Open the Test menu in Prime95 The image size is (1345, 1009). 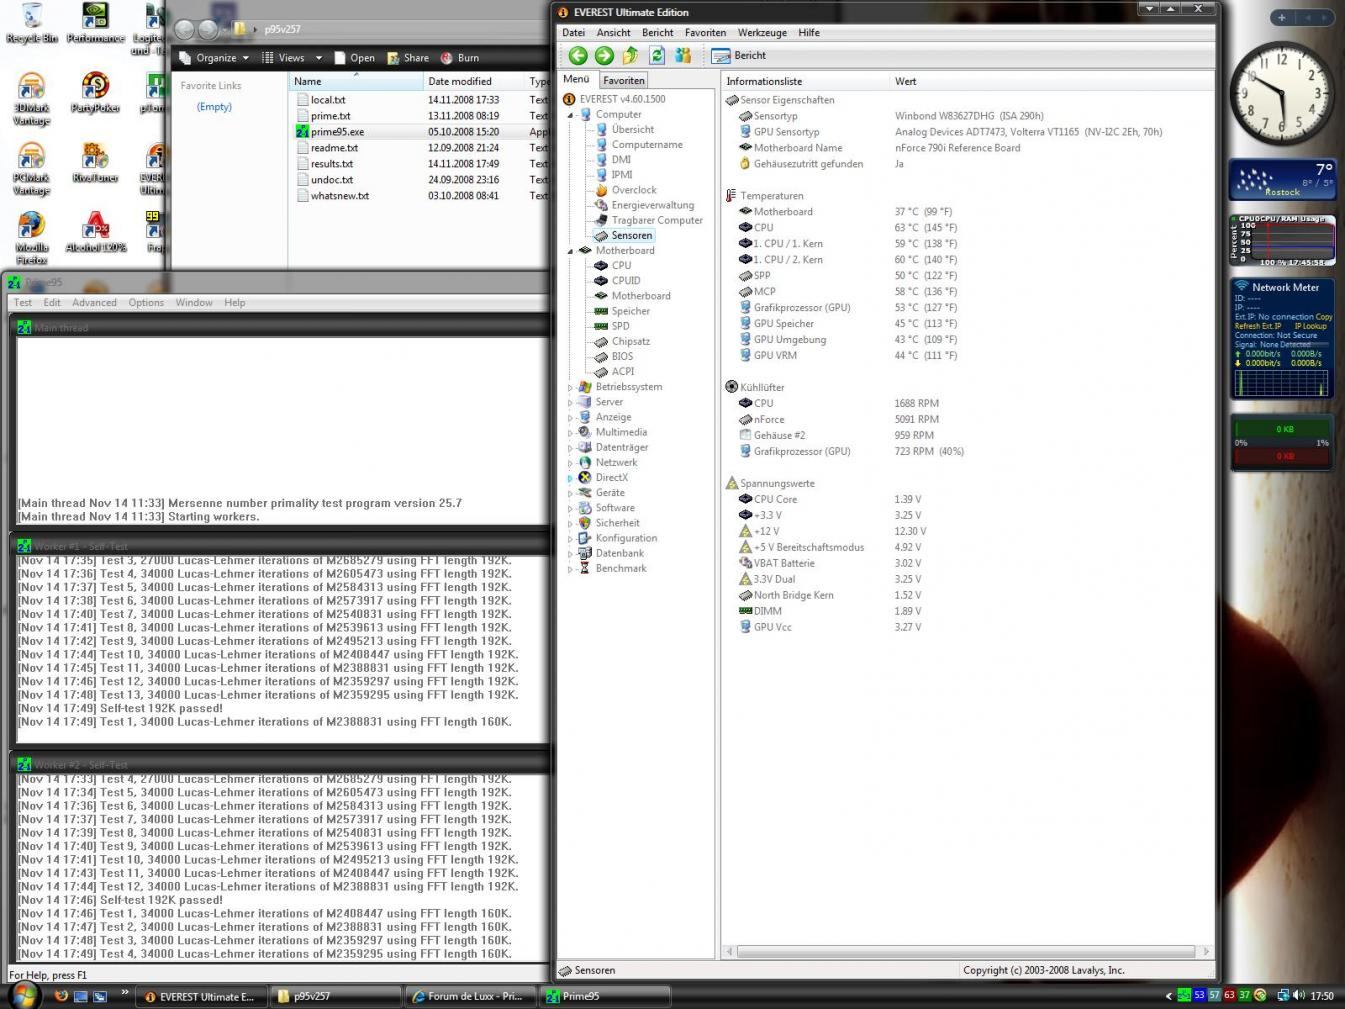pos(23,303)
